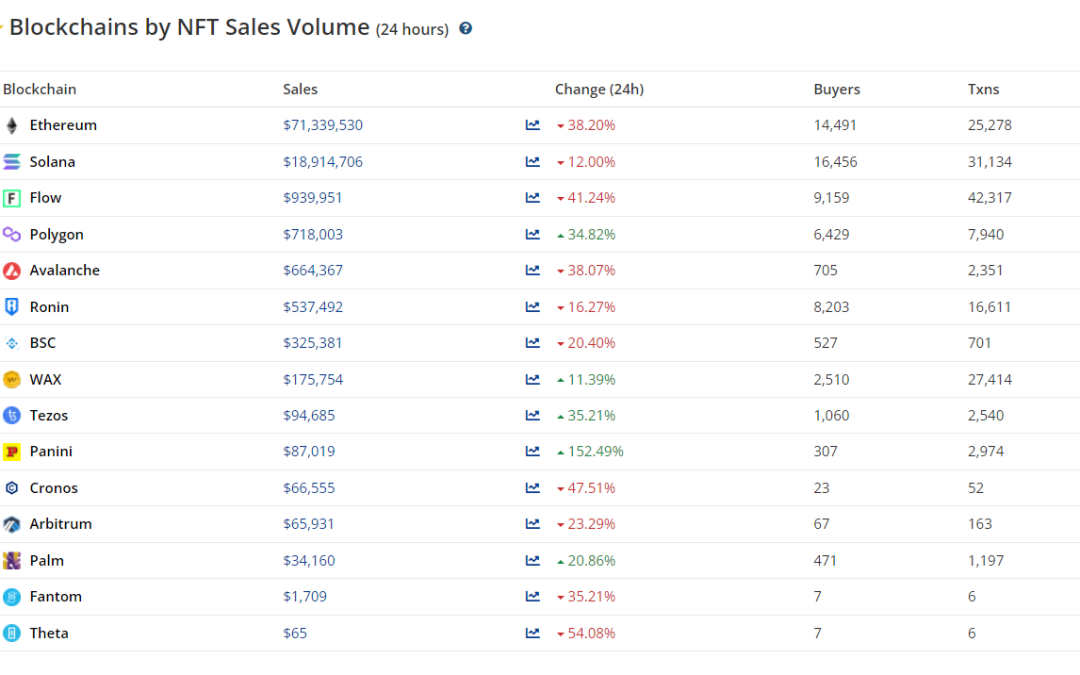Open the chart icon in the Arbitrum row
The height and width of the screenshot is (675, 1080).
(532, 523)
